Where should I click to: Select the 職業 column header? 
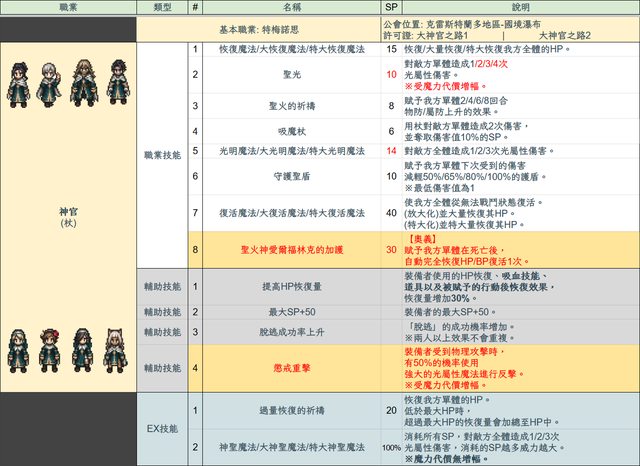pyautogui.click(x=68, y=7)
